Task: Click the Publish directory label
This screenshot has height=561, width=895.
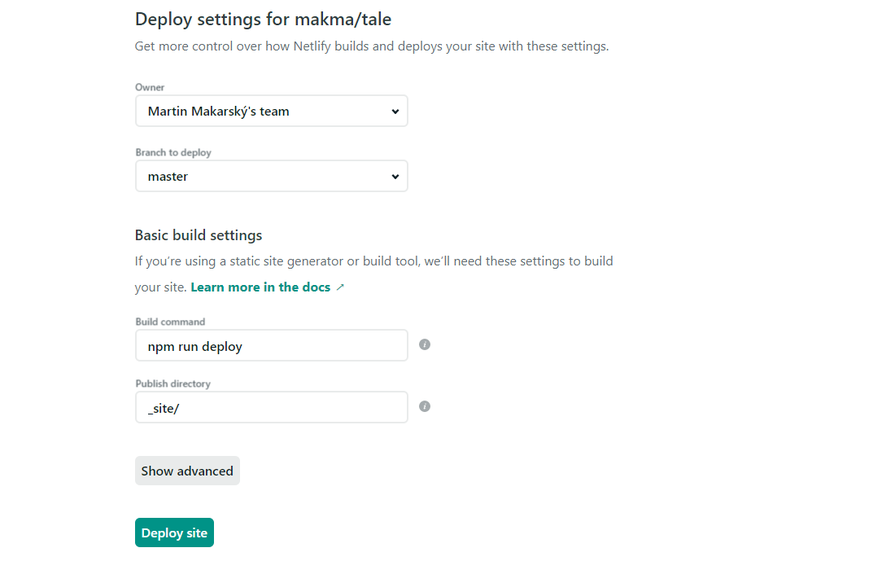Action: [173, 384]
